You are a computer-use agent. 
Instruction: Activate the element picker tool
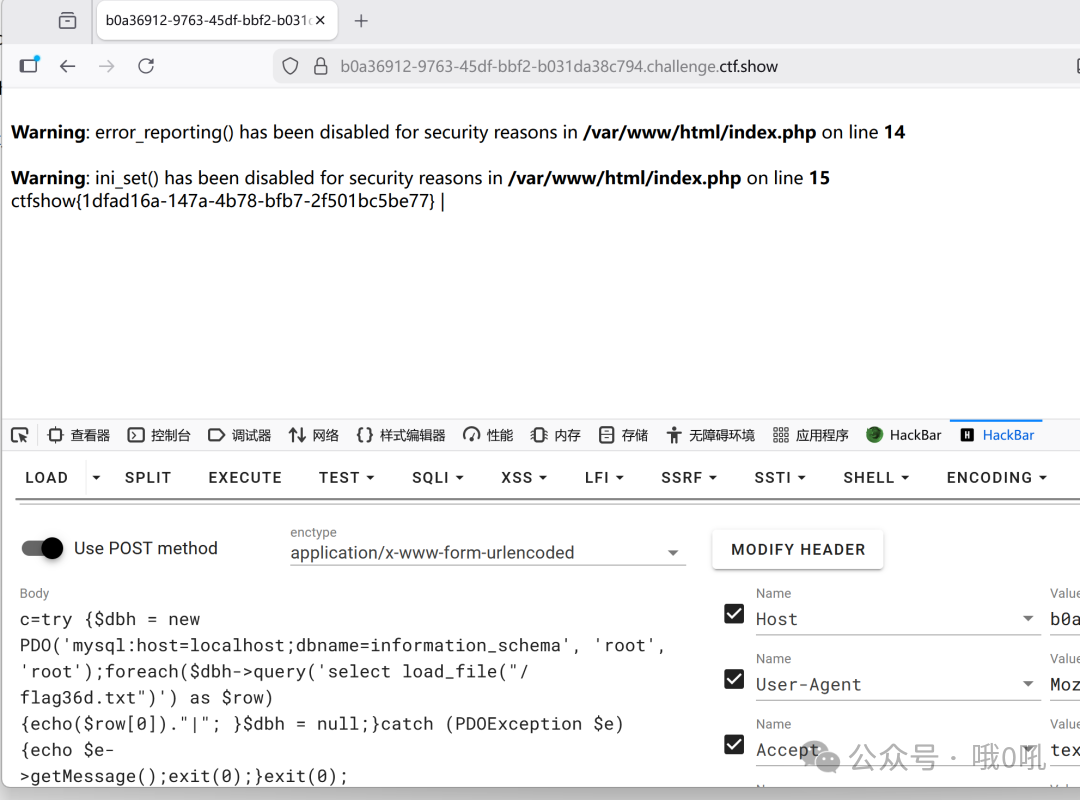[x=20, y=435]
